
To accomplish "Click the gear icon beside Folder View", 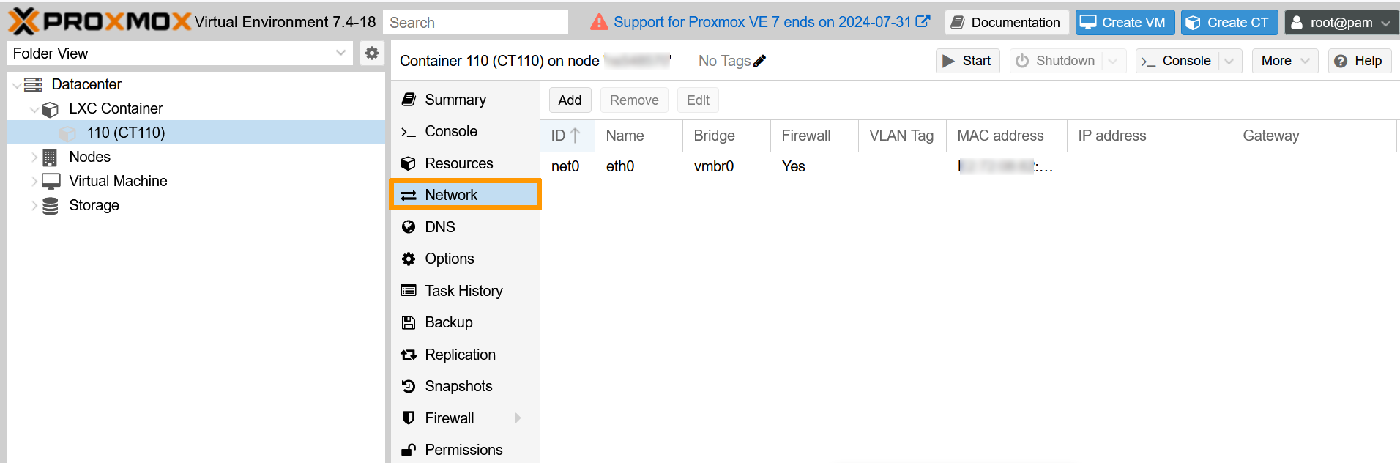I will tap(372, 53).
